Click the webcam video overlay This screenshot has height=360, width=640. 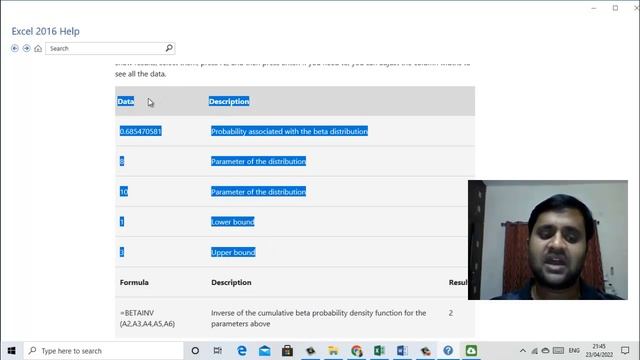point(548,240)
